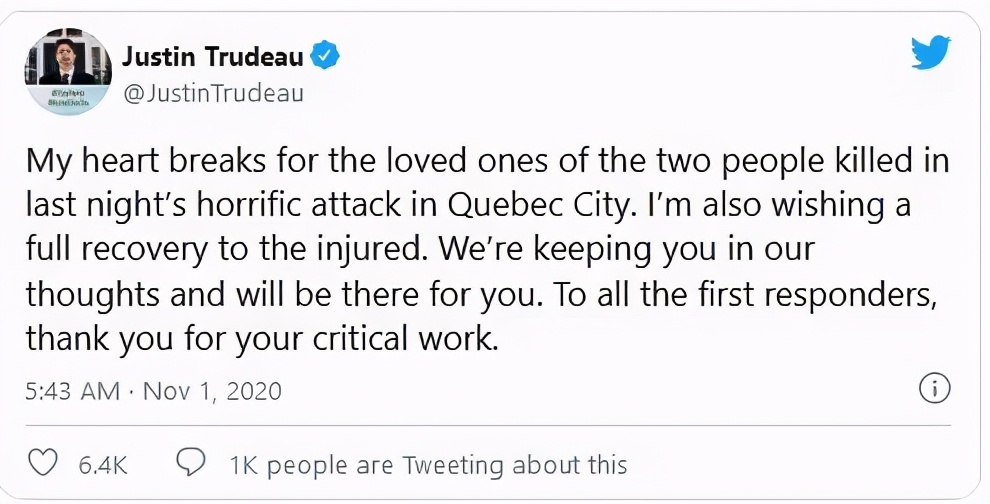Click the banner text at the avatar's bottom

(x=68, y=101)
